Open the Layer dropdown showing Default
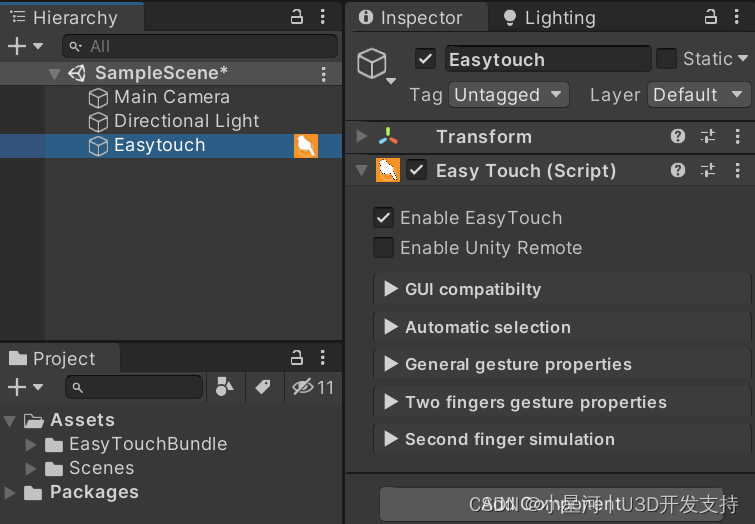755x524 pixels. click(698, 94)
